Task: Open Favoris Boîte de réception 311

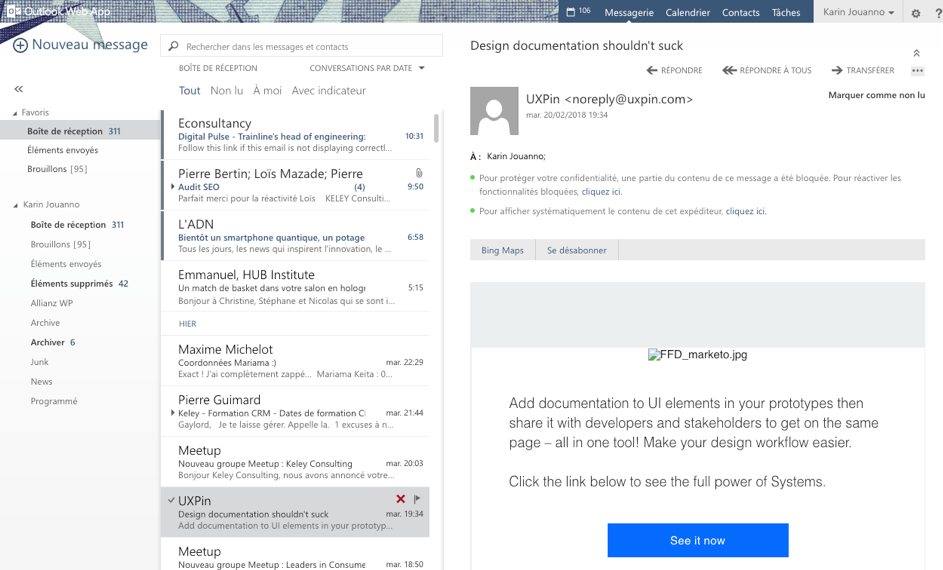Action: coord(81,130)
